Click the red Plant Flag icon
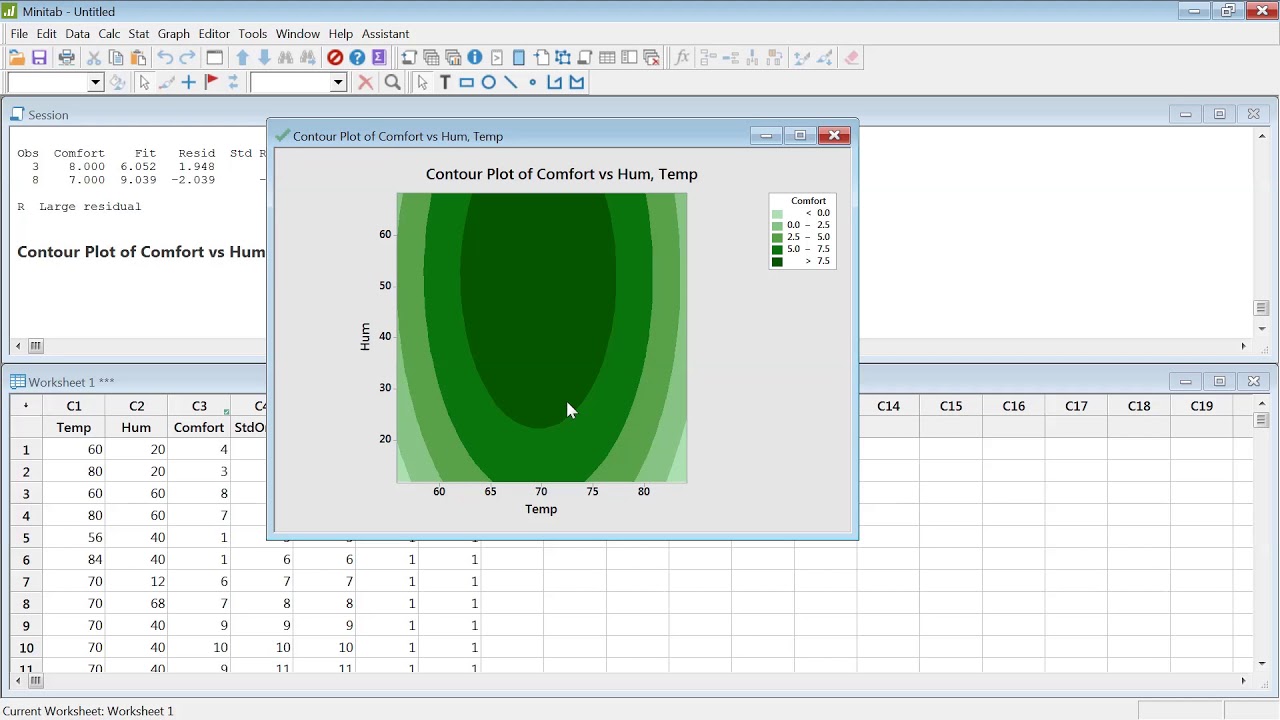This screenshot has width=1280, height=720. (x=211, y=83)
